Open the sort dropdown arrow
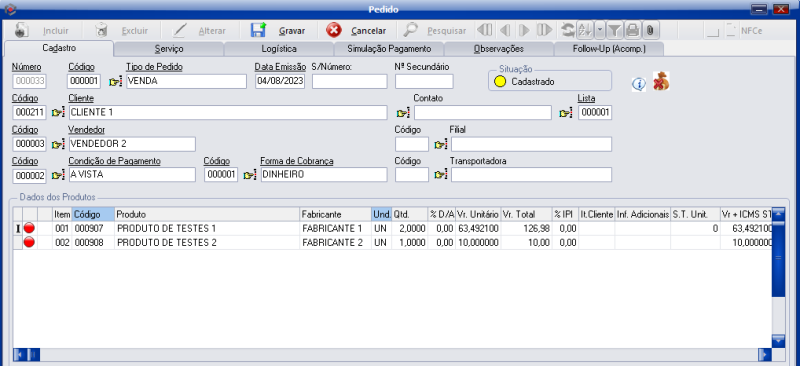 coord(599,31)
